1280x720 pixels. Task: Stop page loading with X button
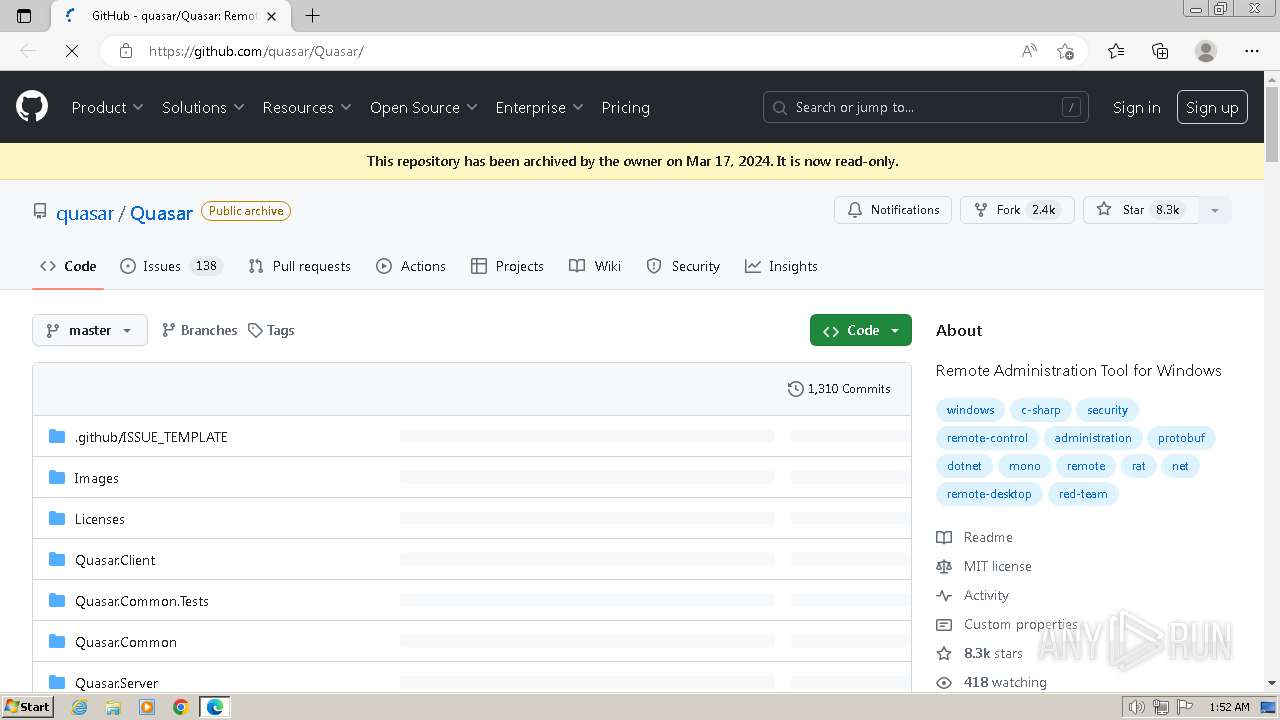[72, 51]
